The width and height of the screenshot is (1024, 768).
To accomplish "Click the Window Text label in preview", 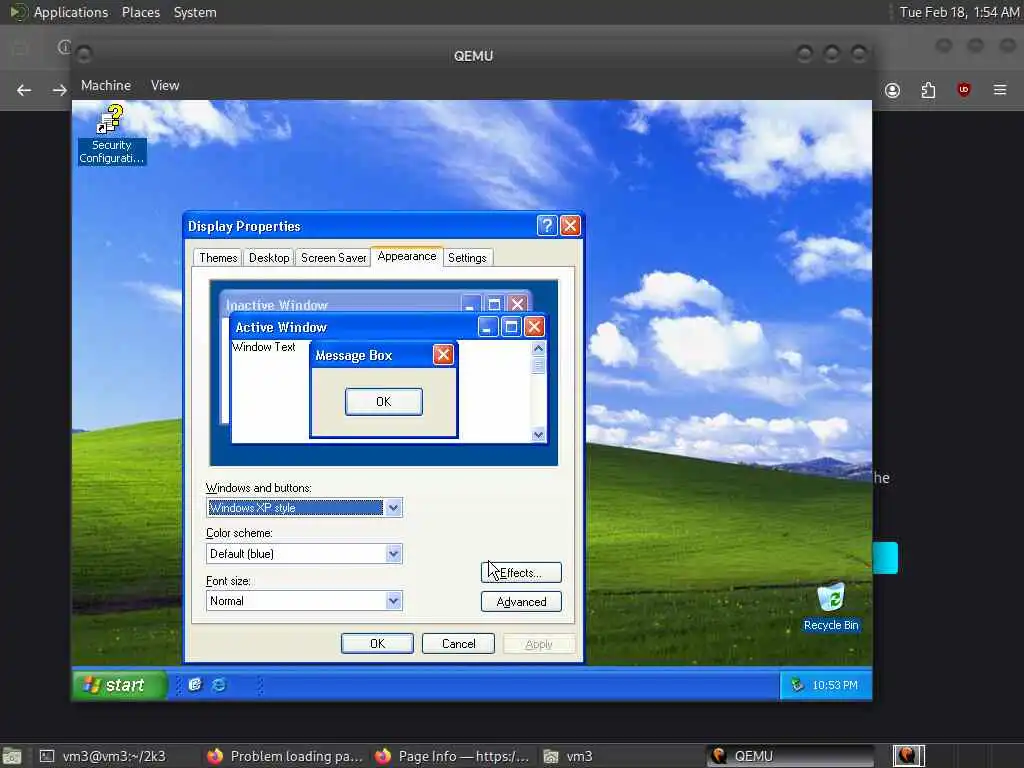I will pos(264,347).
